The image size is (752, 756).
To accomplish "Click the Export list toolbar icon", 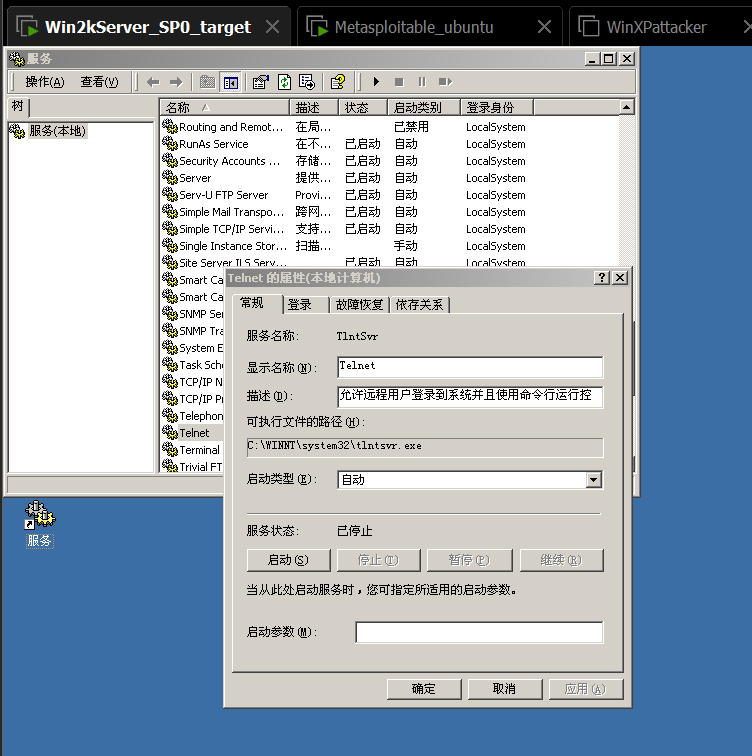I will 307,82.
